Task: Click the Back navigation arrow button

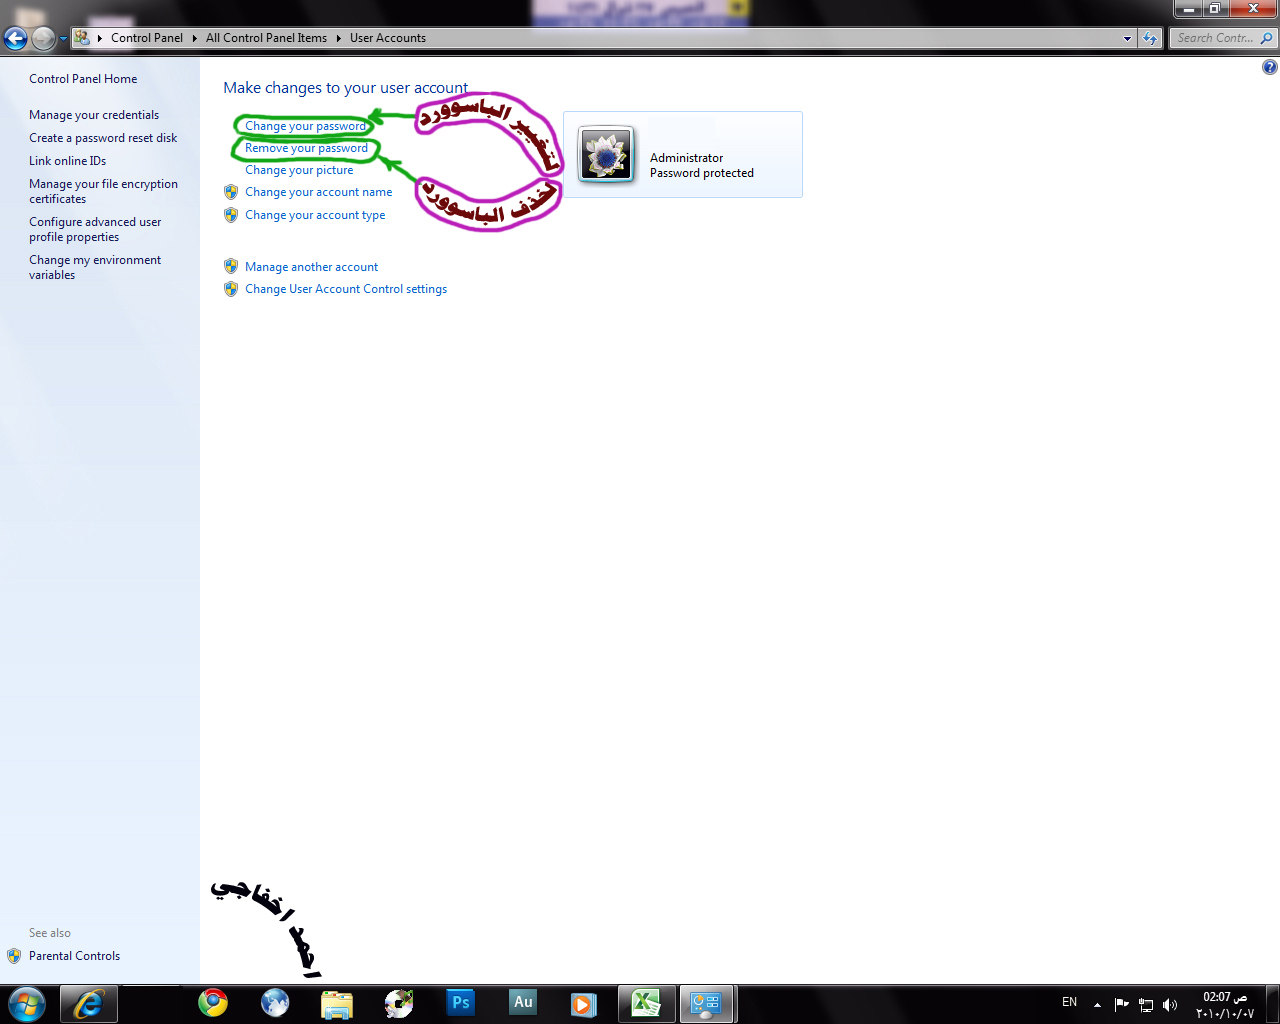Action: pyautogui.click(x=15, y=39)
